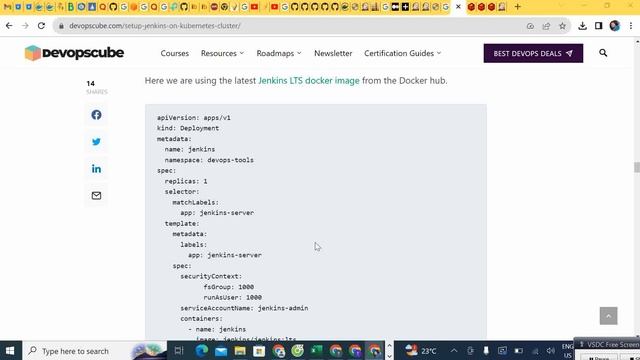Follow the Jenkins LTS docker image link
This screenshot has height=360, width=640.
click(x=309, y=80)
